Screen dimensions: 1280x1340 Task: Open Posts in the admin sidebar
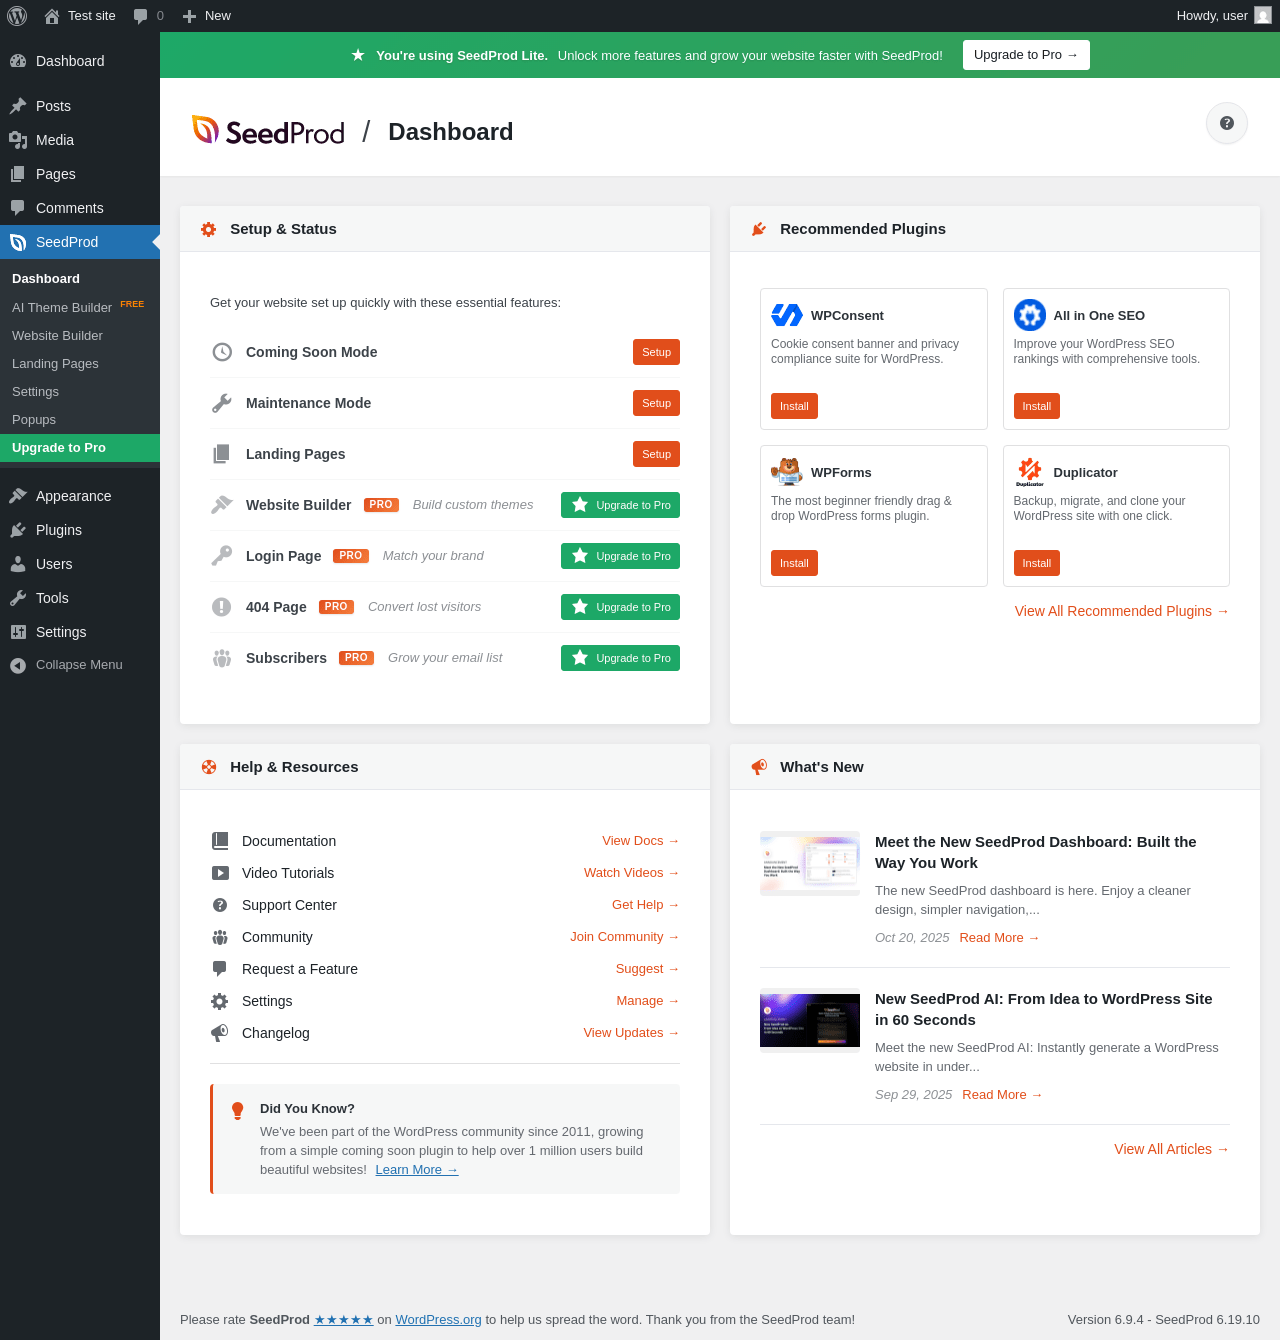[80, 106]
